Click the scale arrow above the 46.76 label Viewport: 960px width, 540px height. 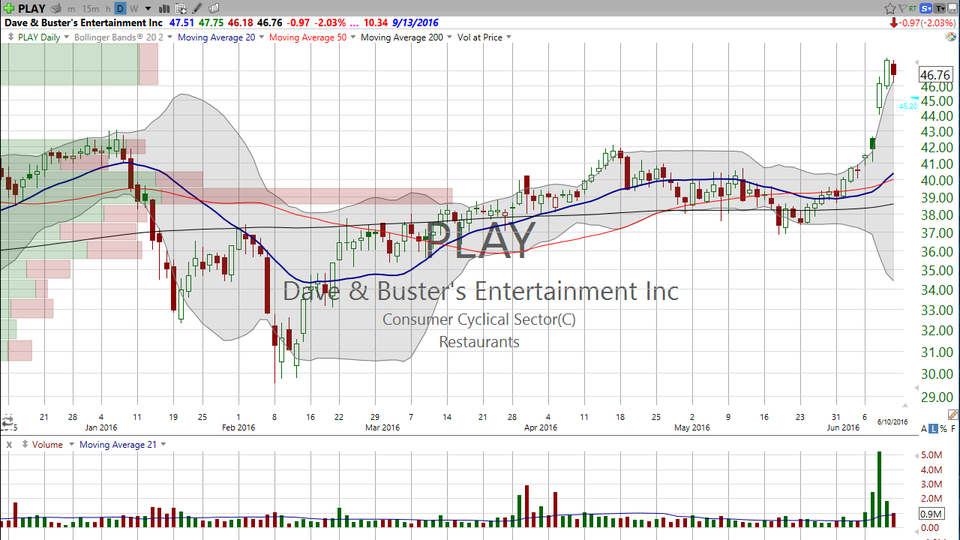coord(917,62)
